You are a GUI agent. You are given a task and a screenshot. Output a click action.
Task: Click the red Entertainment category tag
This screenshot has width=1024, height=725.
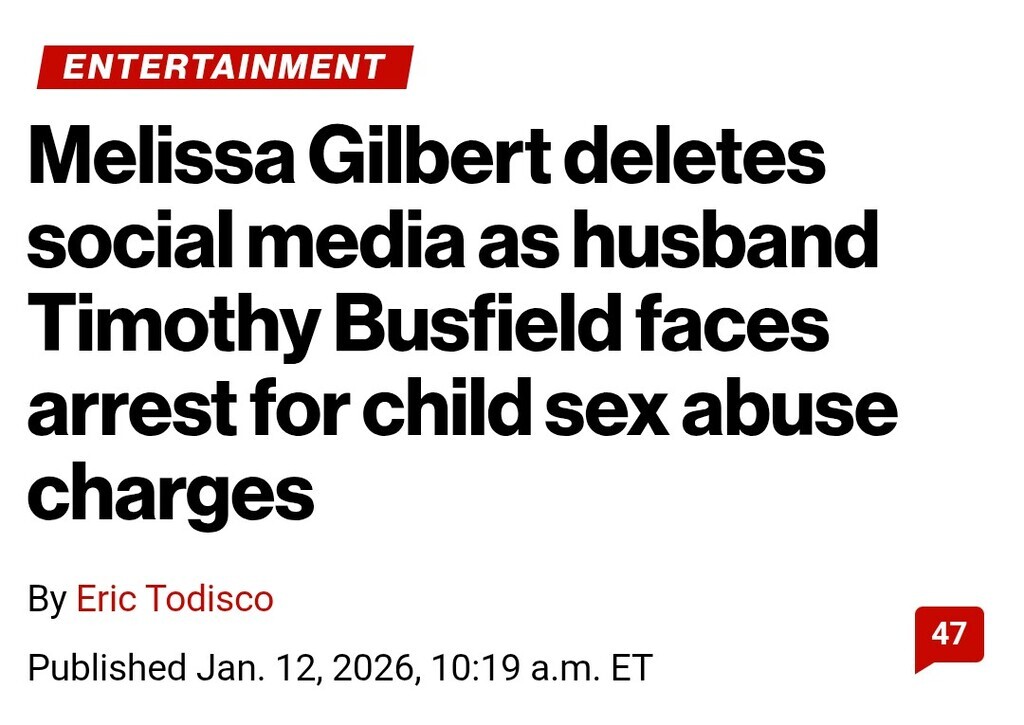(x=224, y=67)
